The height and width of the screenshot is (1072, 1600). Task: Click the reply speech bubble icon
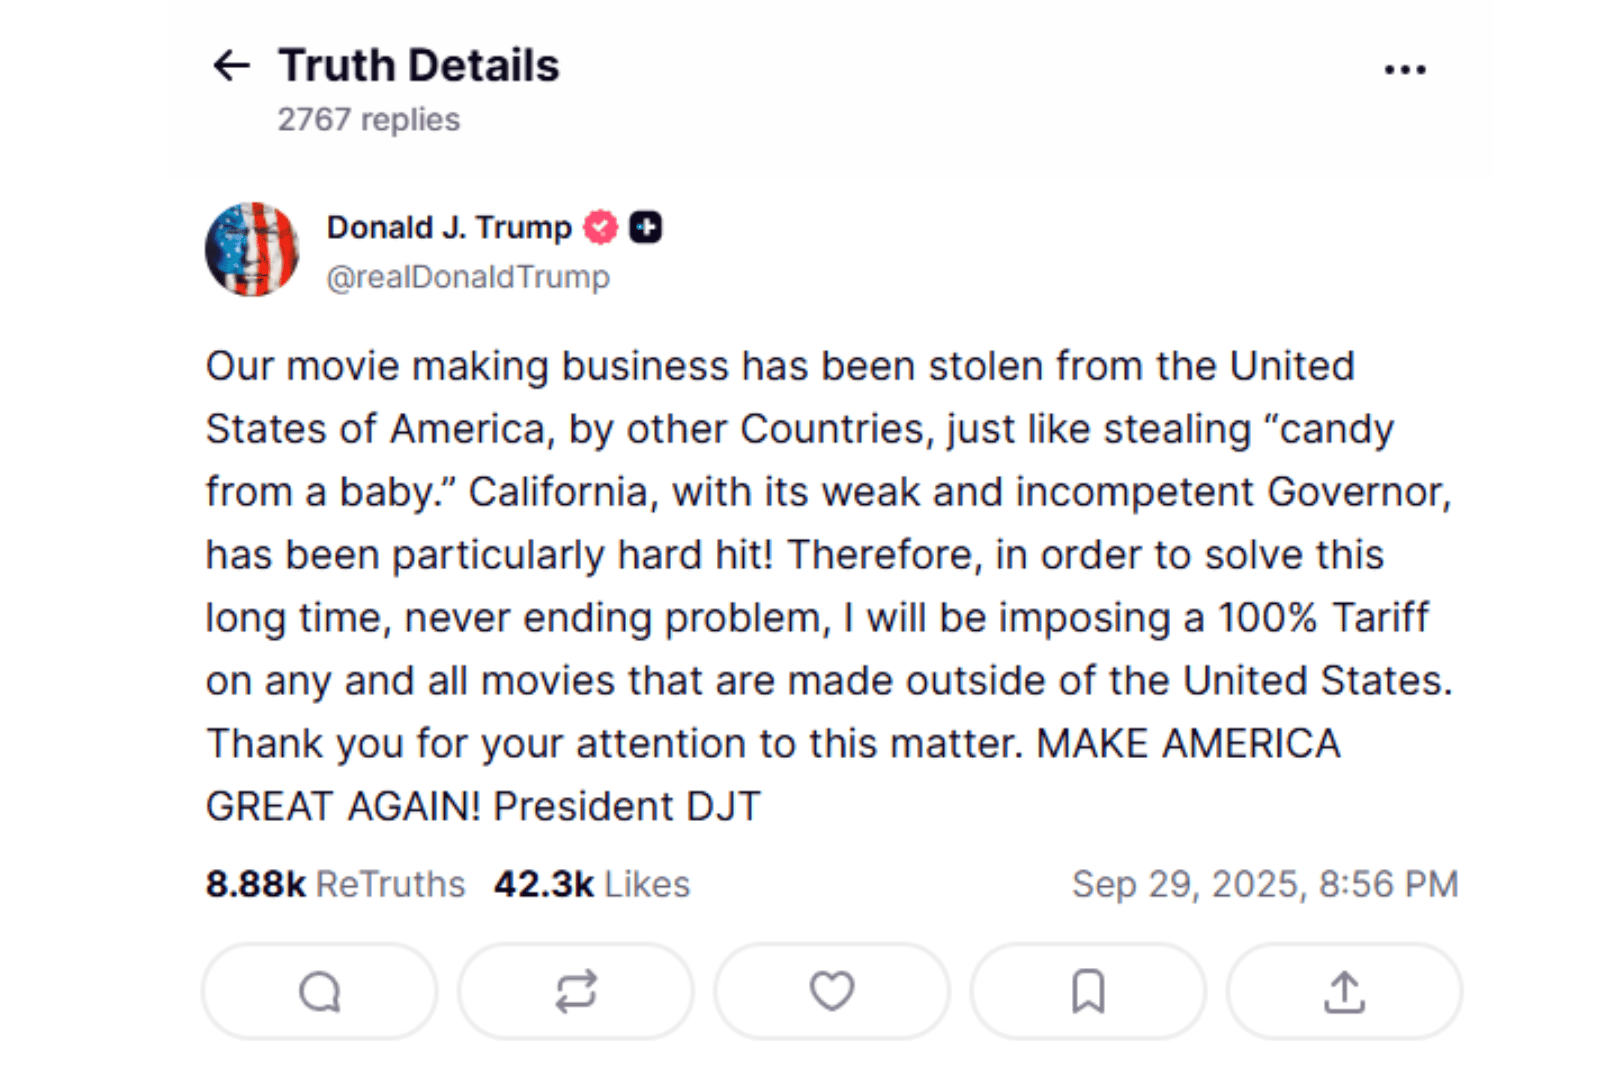(x=320, y=992)
